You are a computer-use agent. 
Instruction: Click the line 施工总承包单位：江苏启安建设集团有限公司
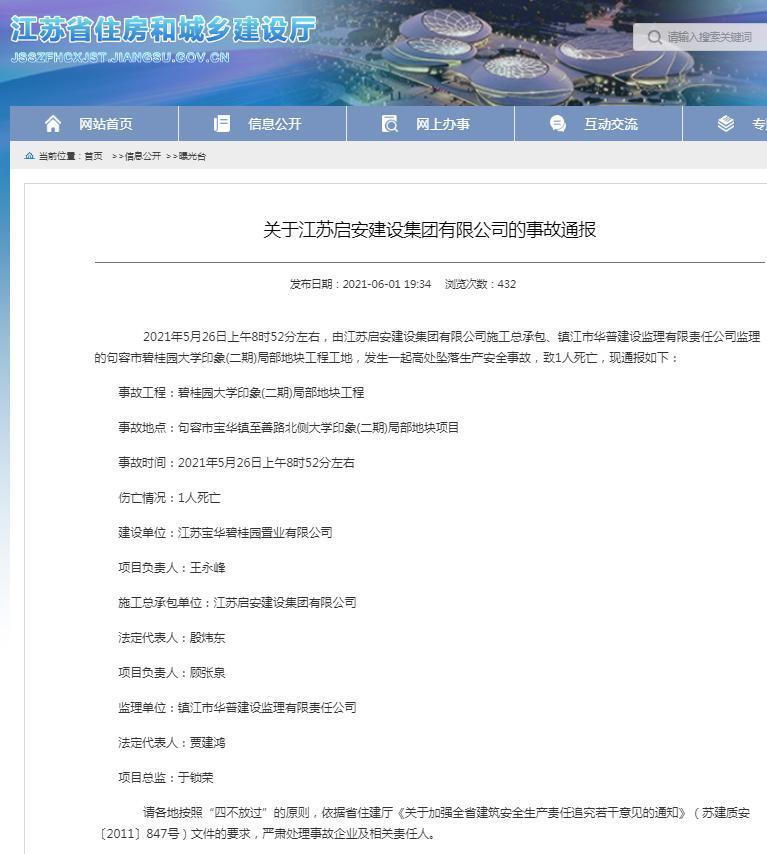[238, 602]
